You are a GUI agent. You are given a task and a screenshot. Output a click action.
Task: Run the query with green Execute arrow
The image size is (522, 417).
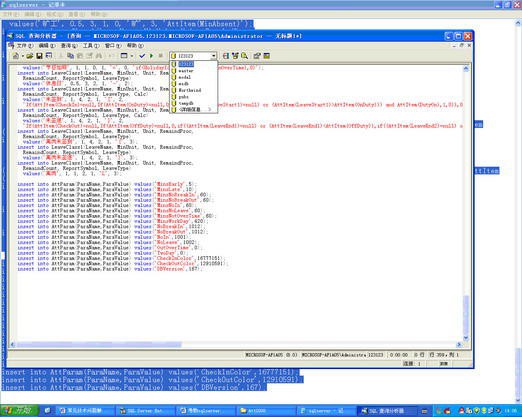pos(151,56)
